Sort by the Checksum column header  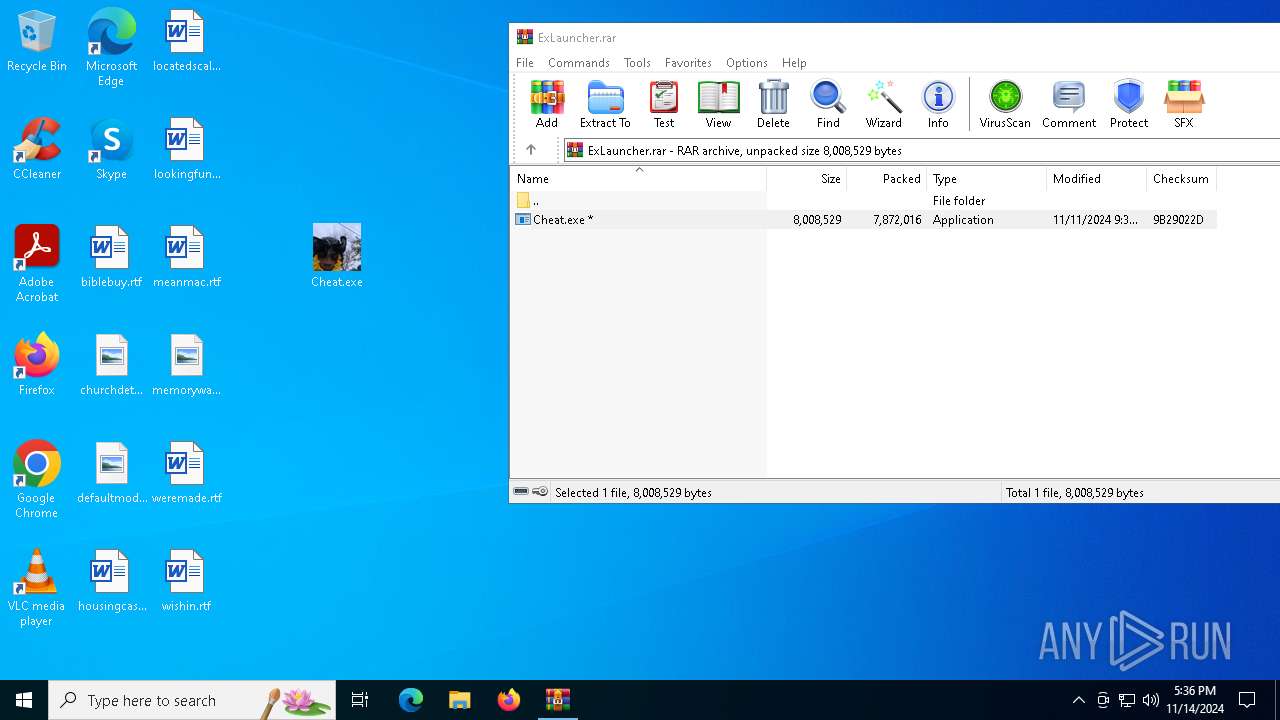pyautogui.click(x=1181, y=179)
